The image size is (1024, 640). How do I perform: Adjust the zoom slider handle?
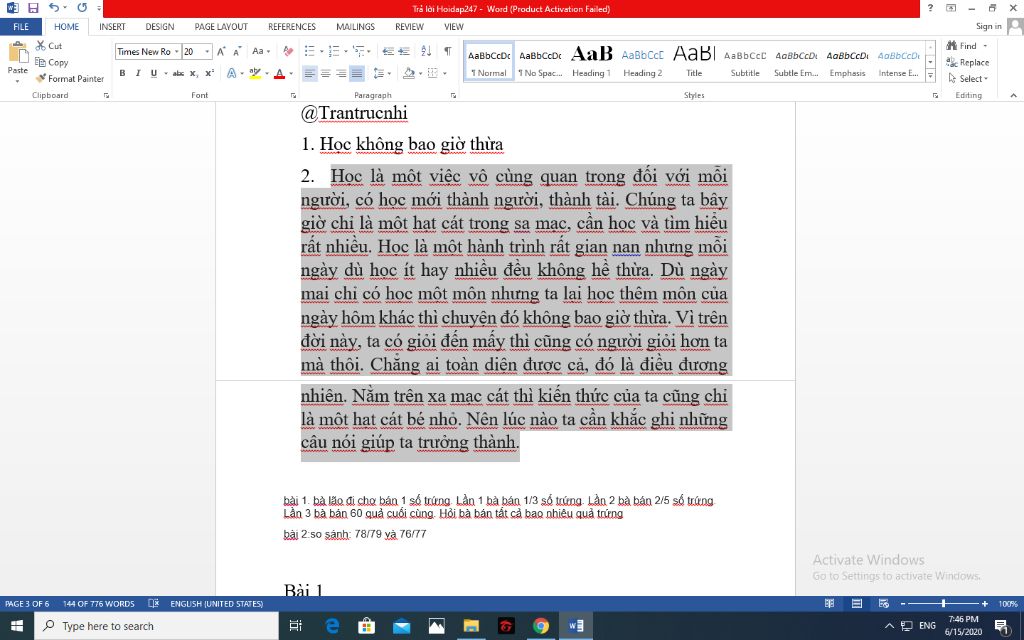(943, 603)
